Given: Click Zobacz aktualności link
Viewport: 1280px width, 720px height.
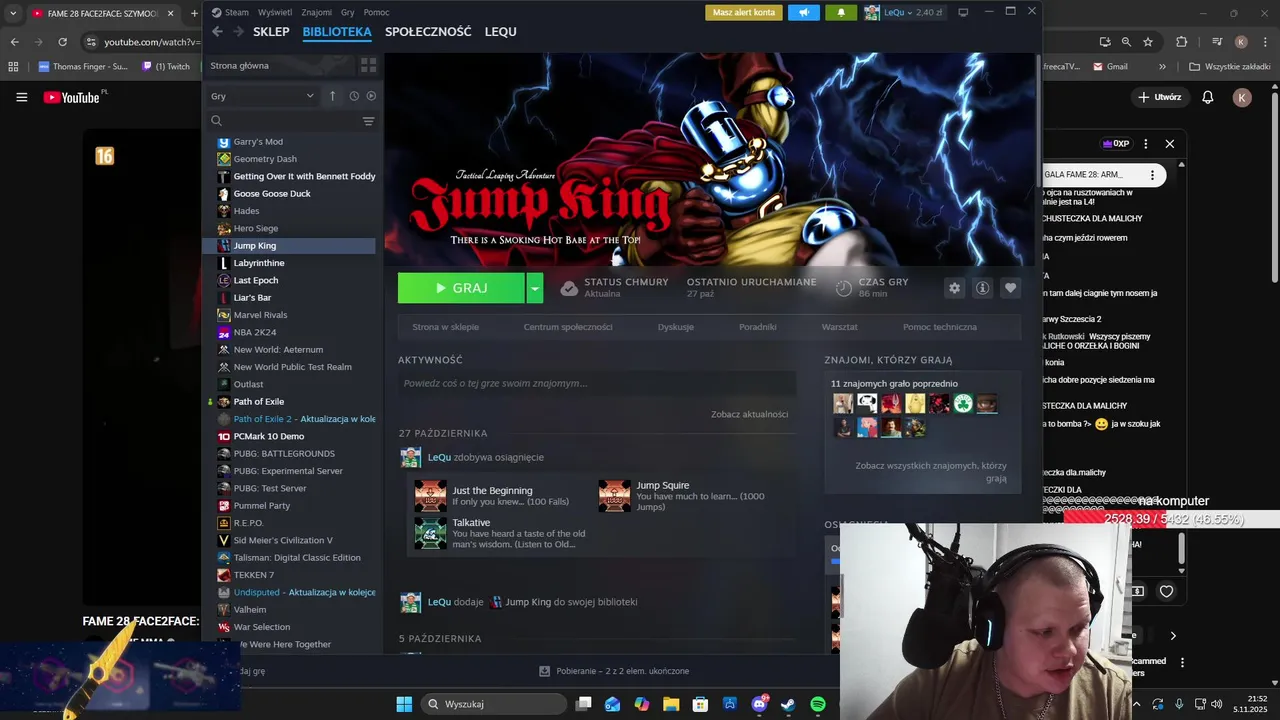Looking at the screenshot, I should (x=750, y=414).
